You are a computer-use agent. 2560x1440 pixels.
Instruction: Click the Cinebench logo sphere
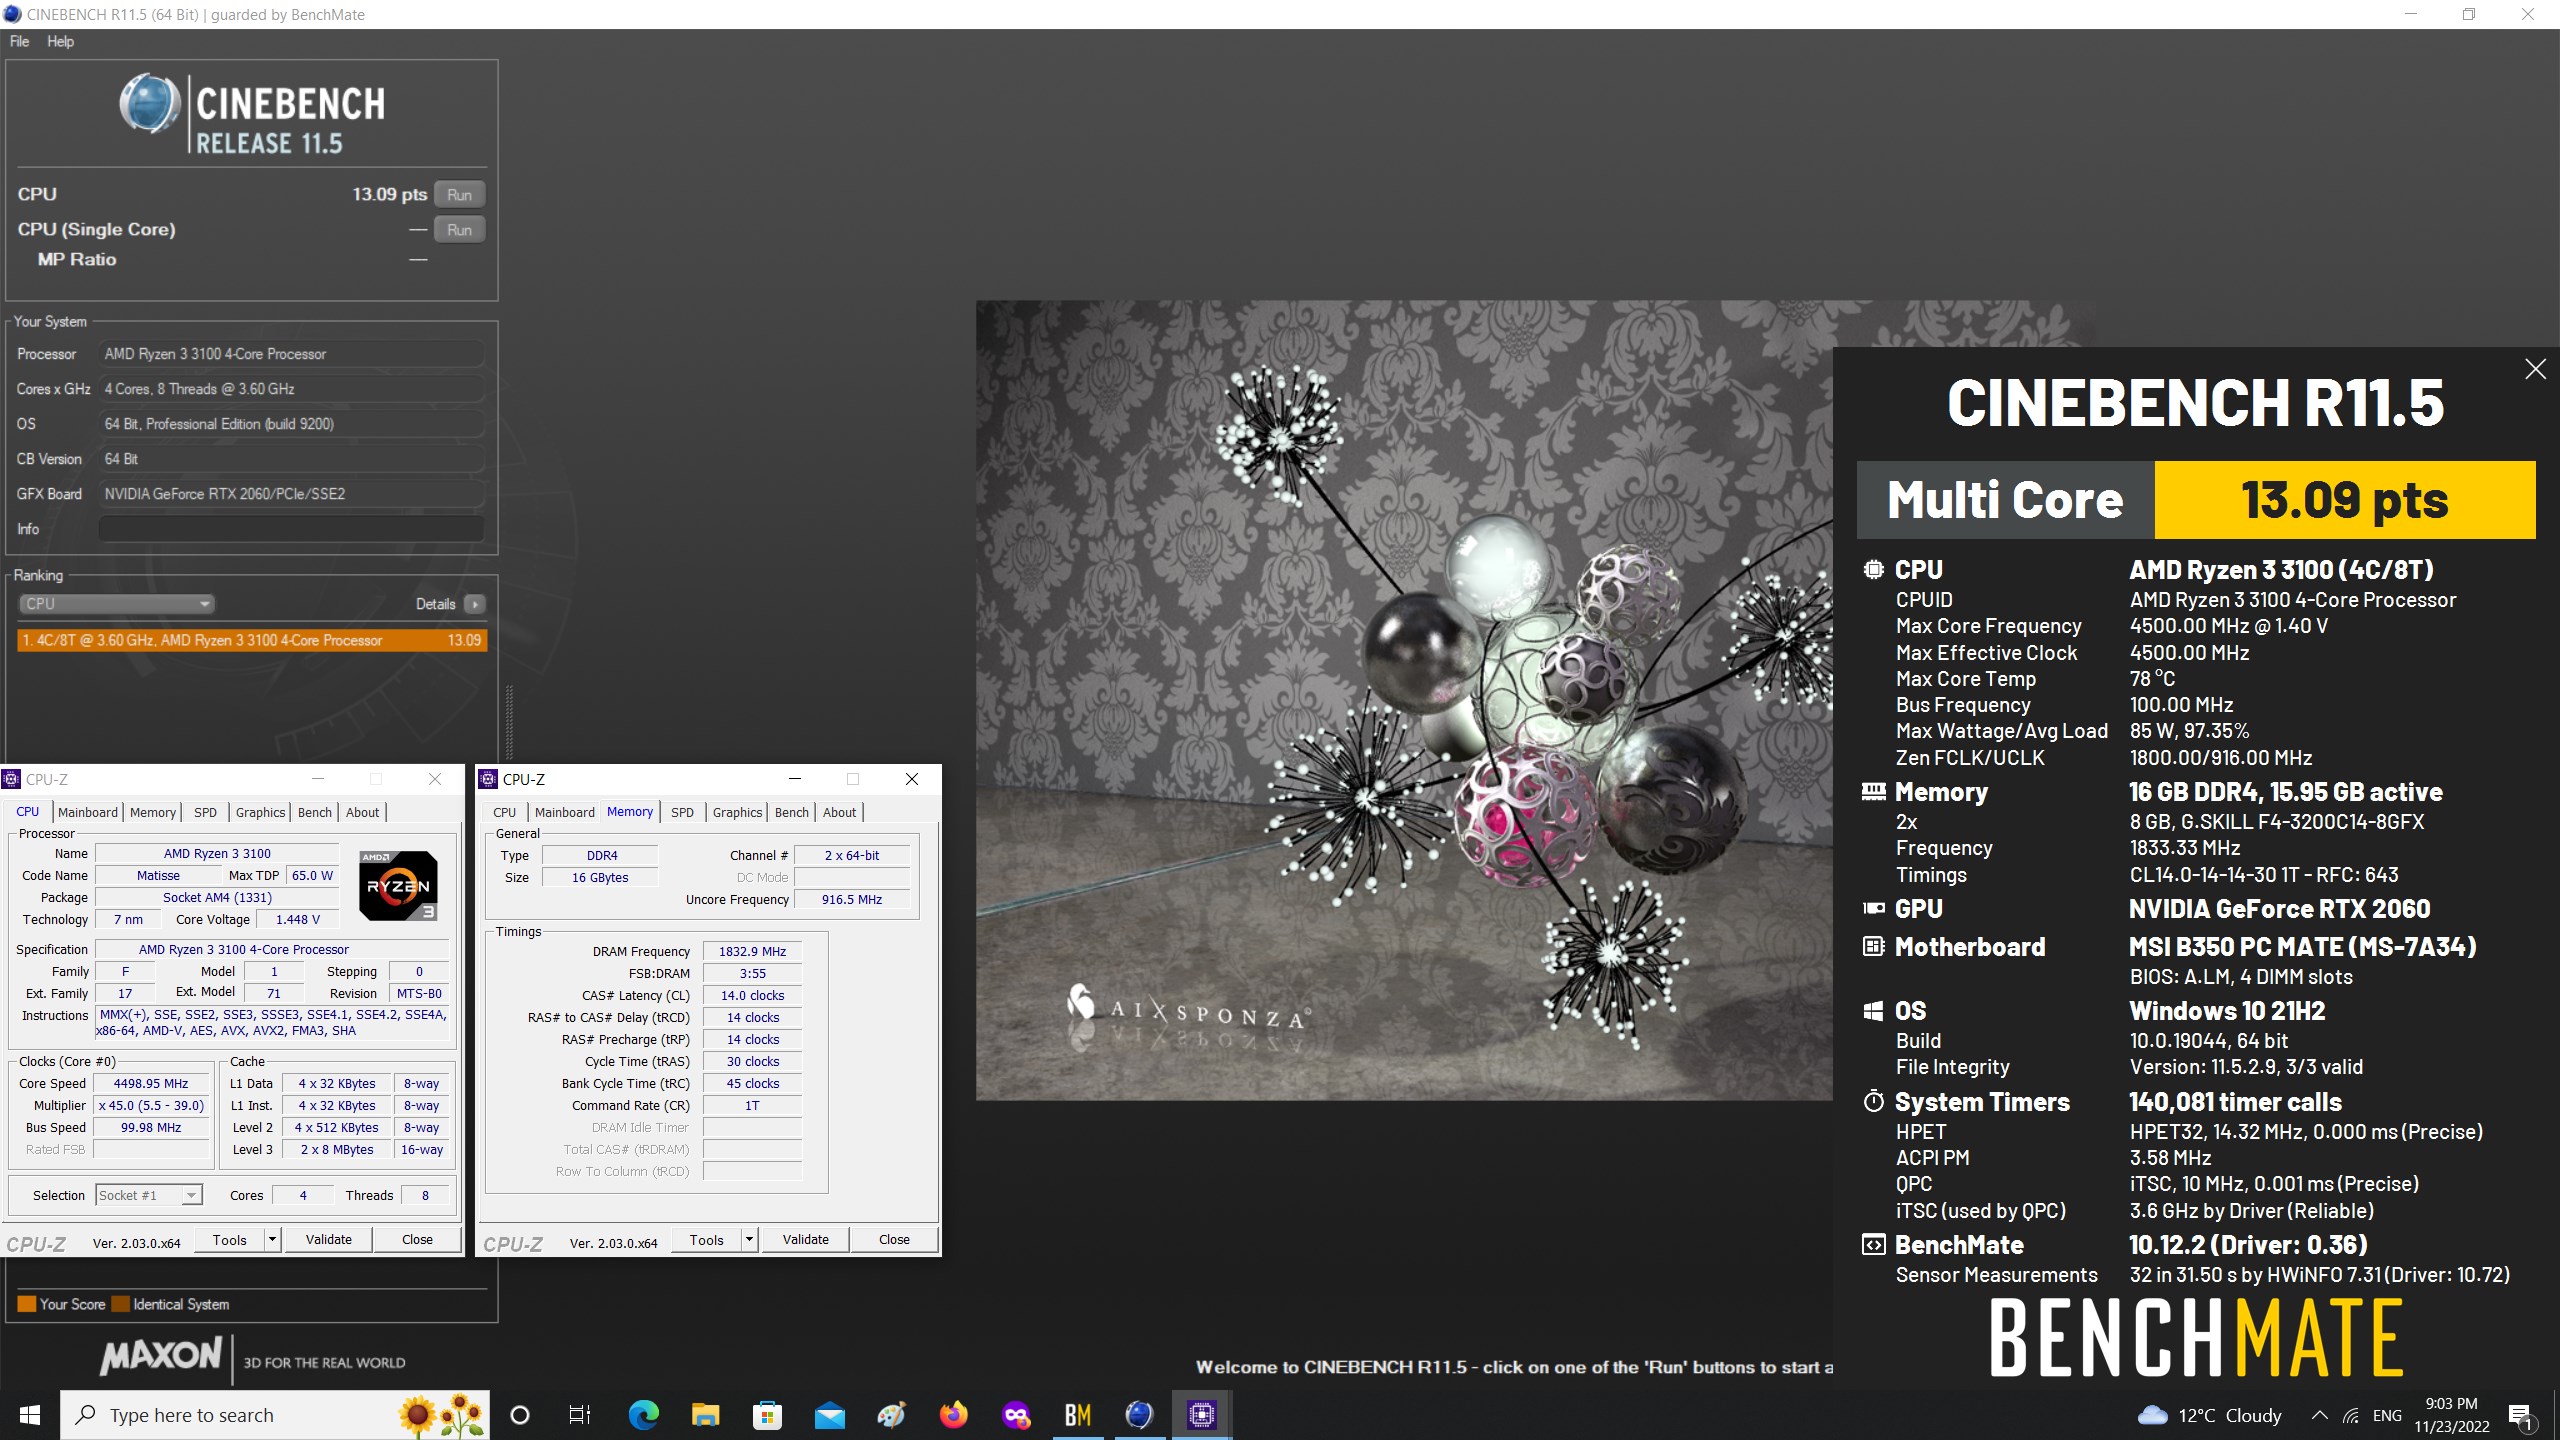pyautogui.click(x=150, y=103)
